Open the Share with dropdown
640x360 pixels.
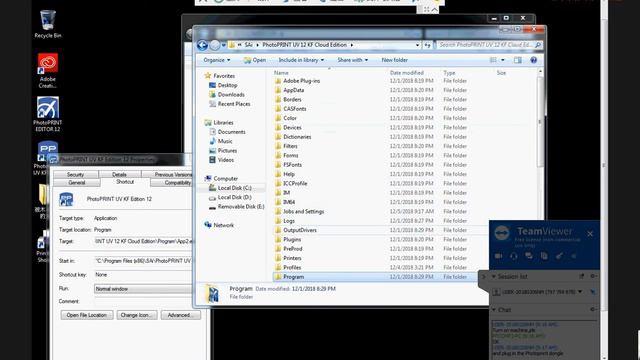[x=352, y=60]
